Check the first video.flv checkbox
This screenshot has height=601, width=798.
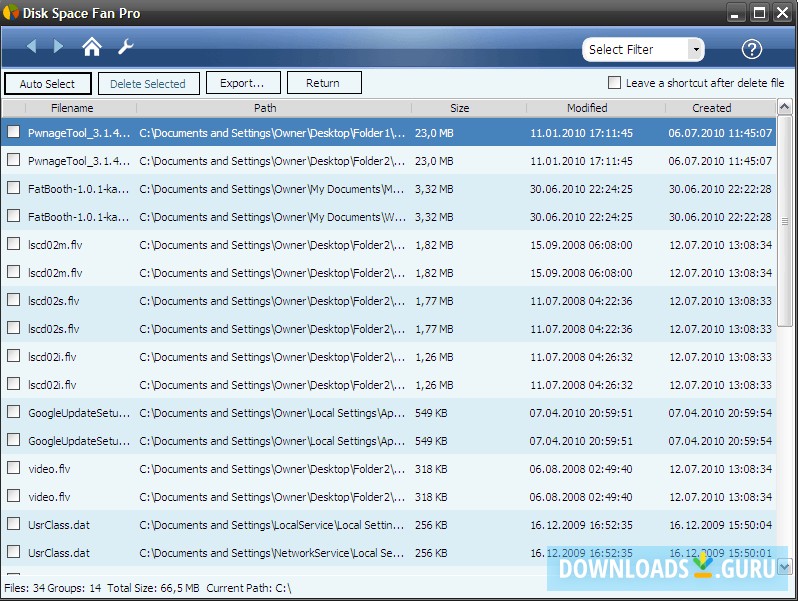tap(14, 468)
